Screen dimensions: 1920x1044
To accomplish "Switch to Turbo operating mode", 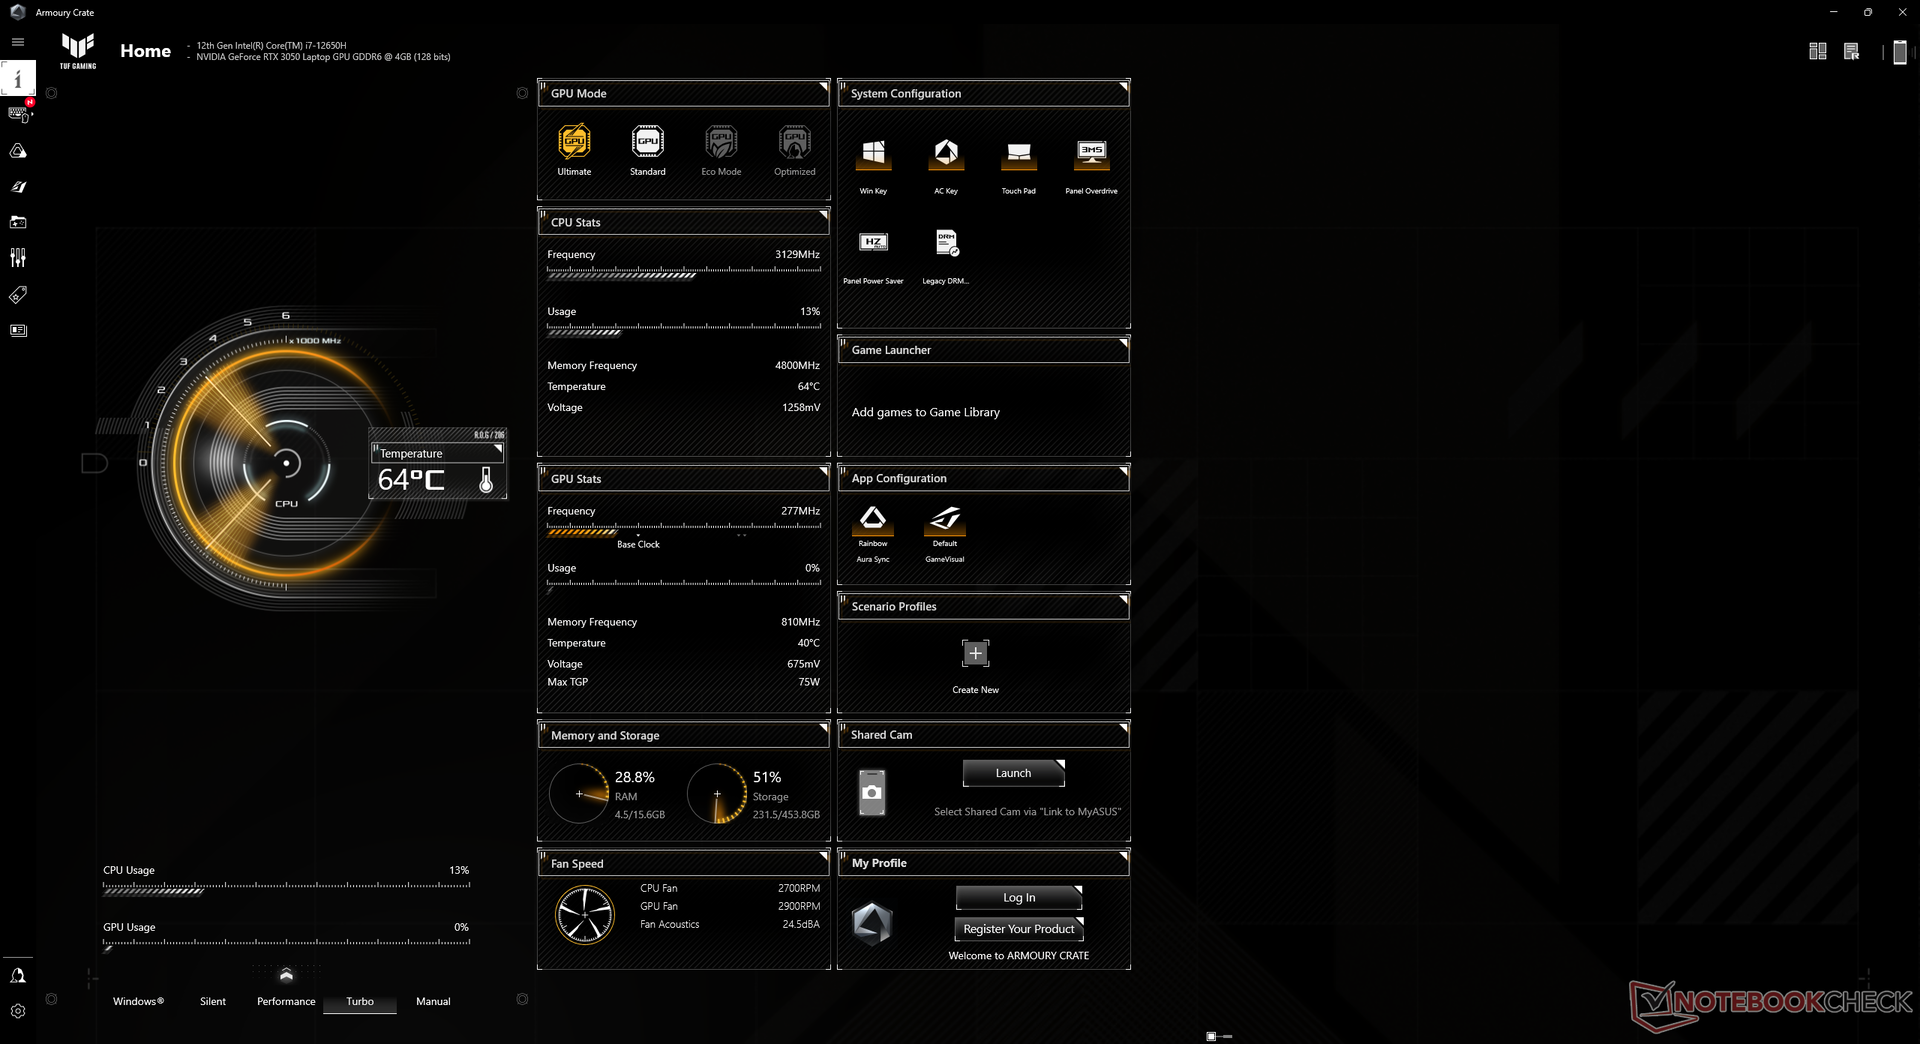I will click(360, 1001).
